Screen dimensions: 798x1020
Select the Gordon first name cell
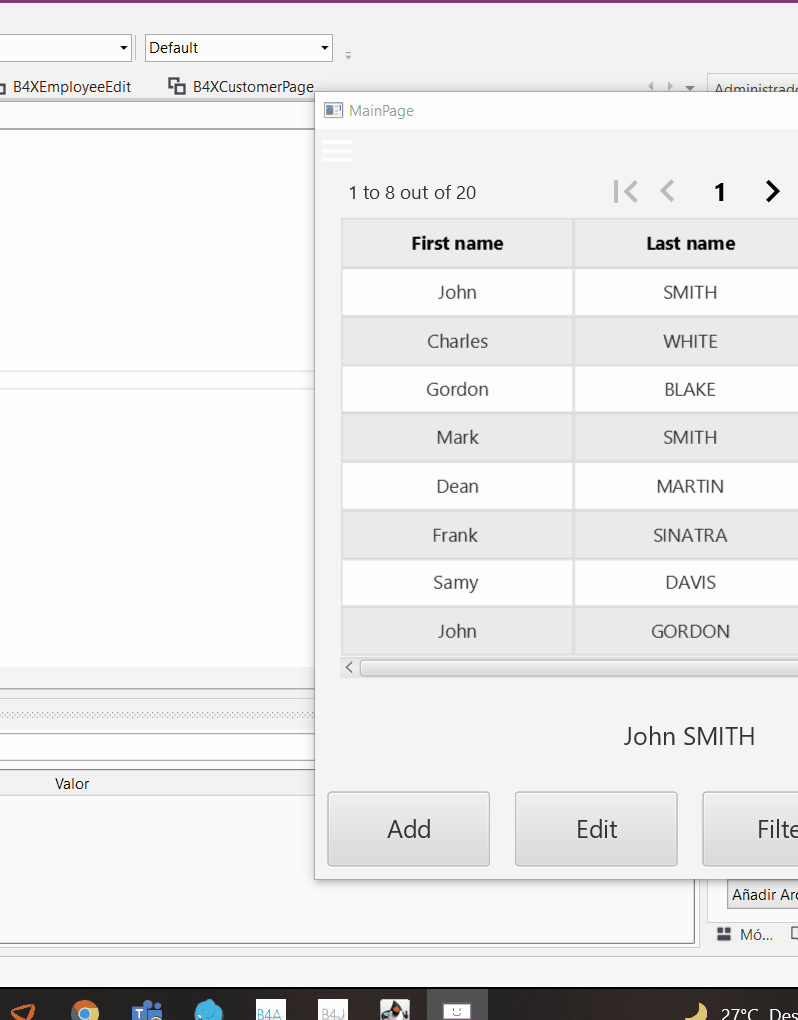[x=457, y=389]
